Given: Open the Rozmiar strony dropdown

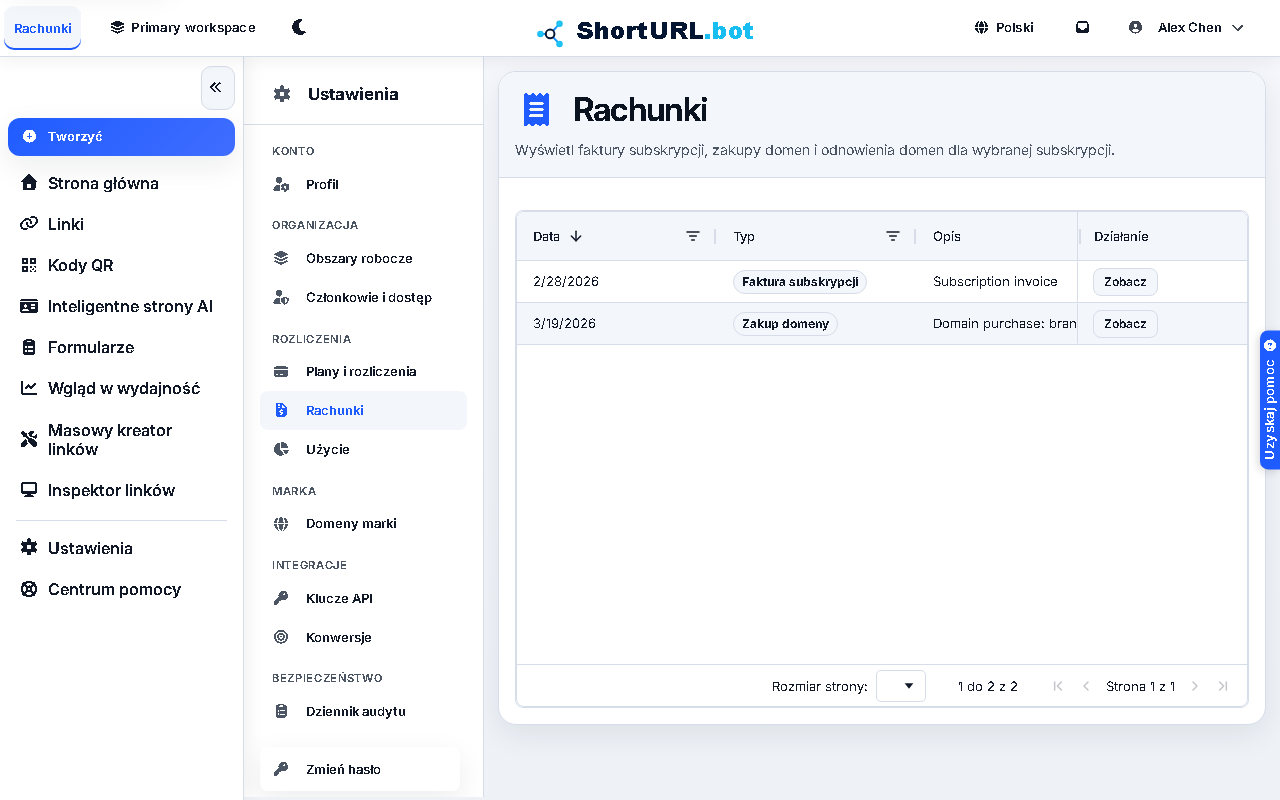Looking at the screenshot, I should tap(901, 686).
